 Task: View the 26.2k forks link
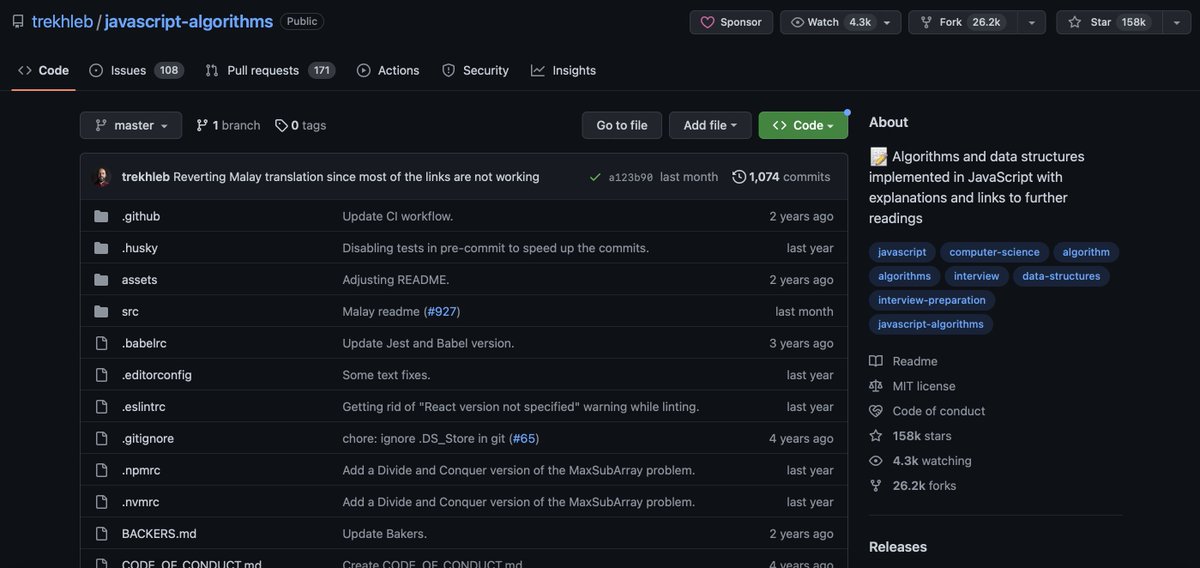pos(912,486)
